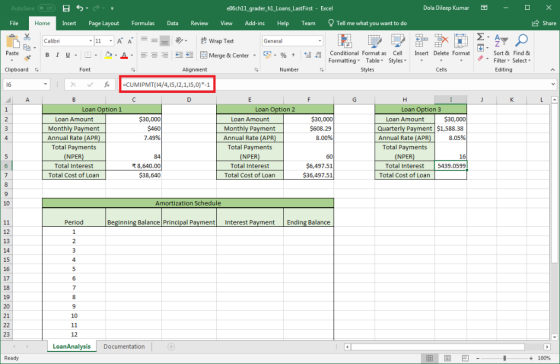Toggle Bottom Align for cell
560x364 pixels.
(165, 41)
